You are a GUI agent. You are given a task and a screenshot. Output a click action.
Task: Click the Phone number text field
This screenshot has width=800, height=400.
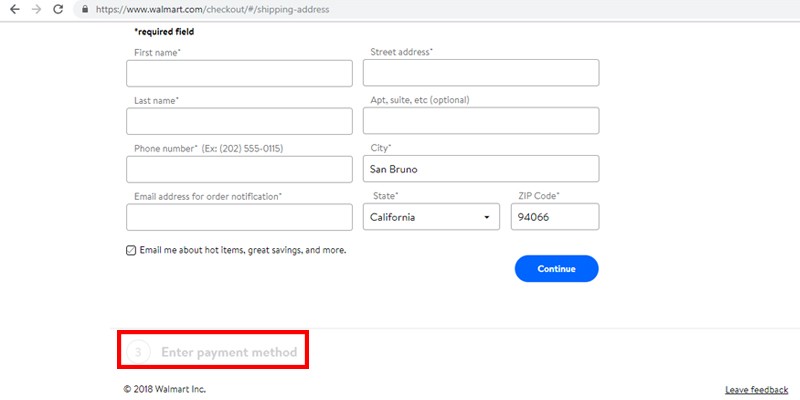click(x=239, y=169)
